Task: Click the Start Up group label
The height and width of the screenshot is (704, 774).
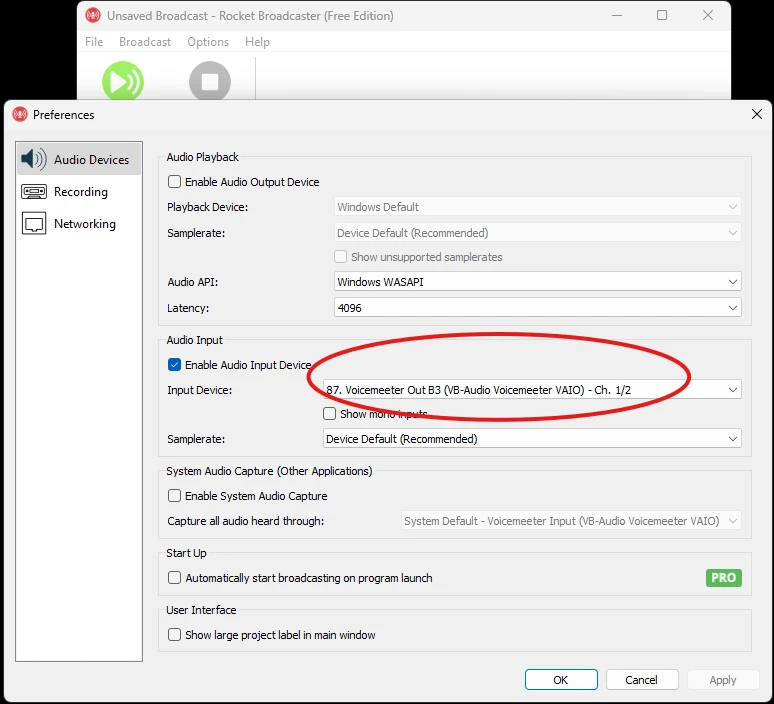Action: [x=186, y=552]
